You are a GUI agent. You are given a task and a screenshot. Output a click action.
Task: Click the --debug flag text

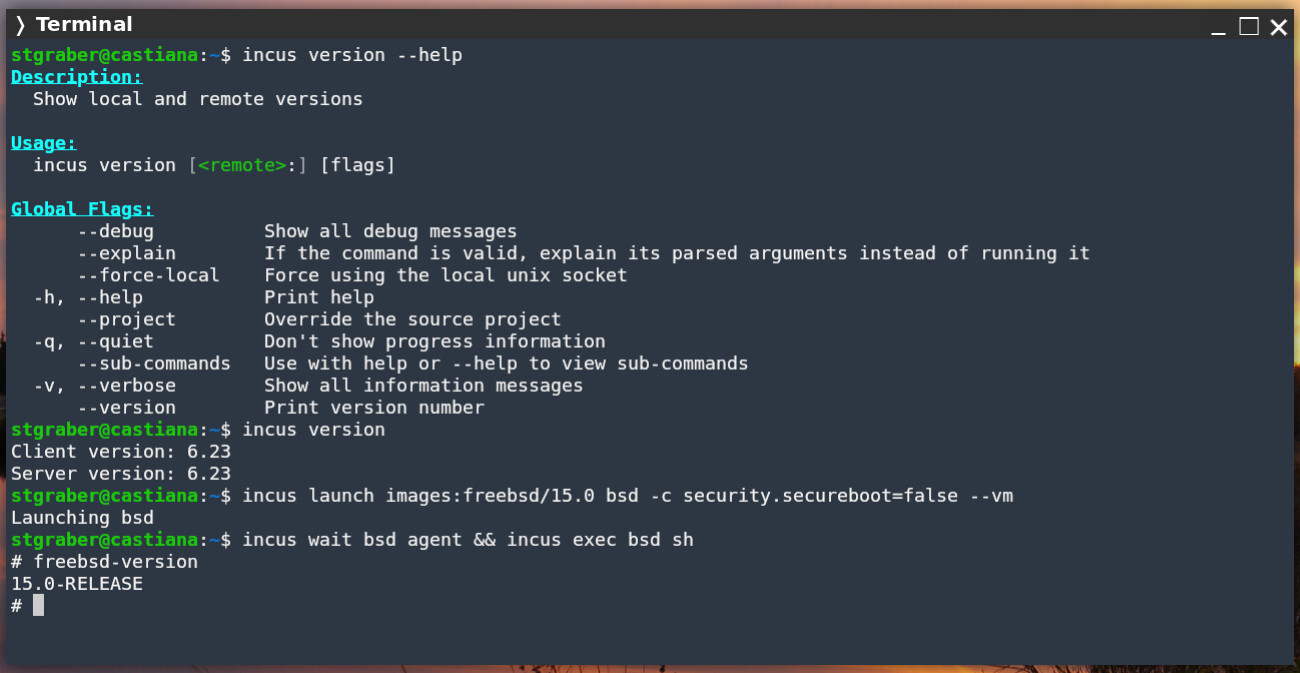click(x=116, y=231)
